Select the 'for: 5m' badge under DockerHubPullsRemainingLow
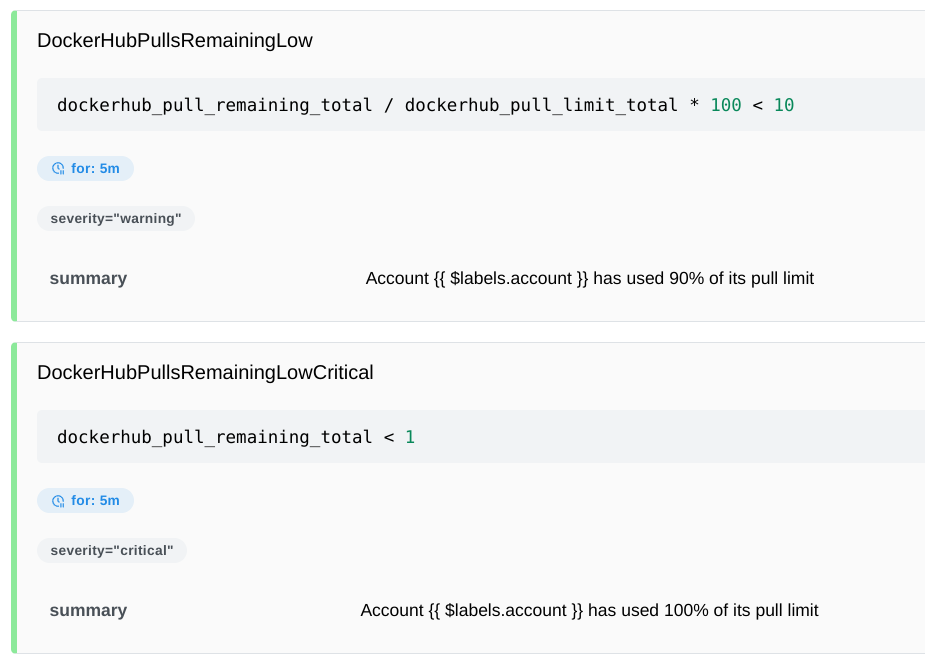 tap(86, 169)
